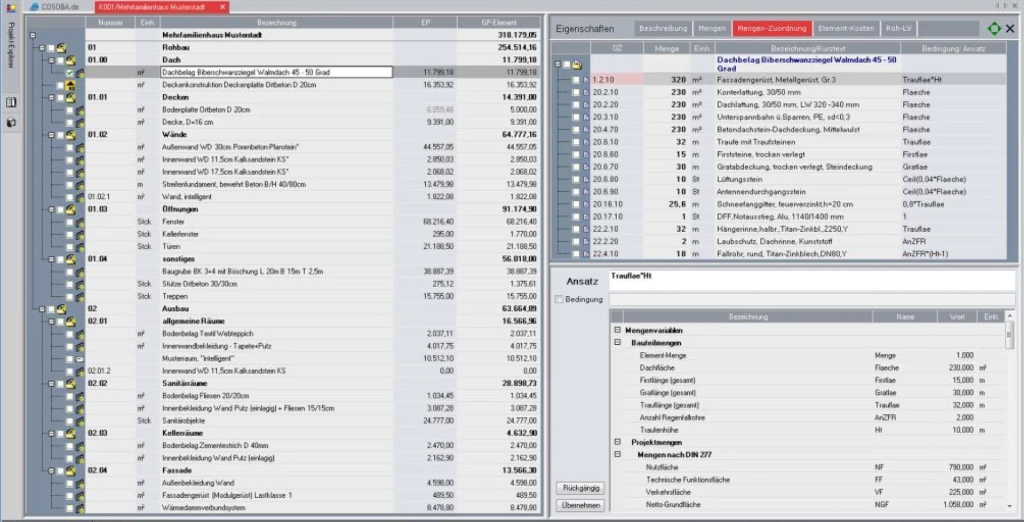Click the house icon on Deckenkonstruktion row
Screen dimensions: 1024x522
tap(70, 86)
